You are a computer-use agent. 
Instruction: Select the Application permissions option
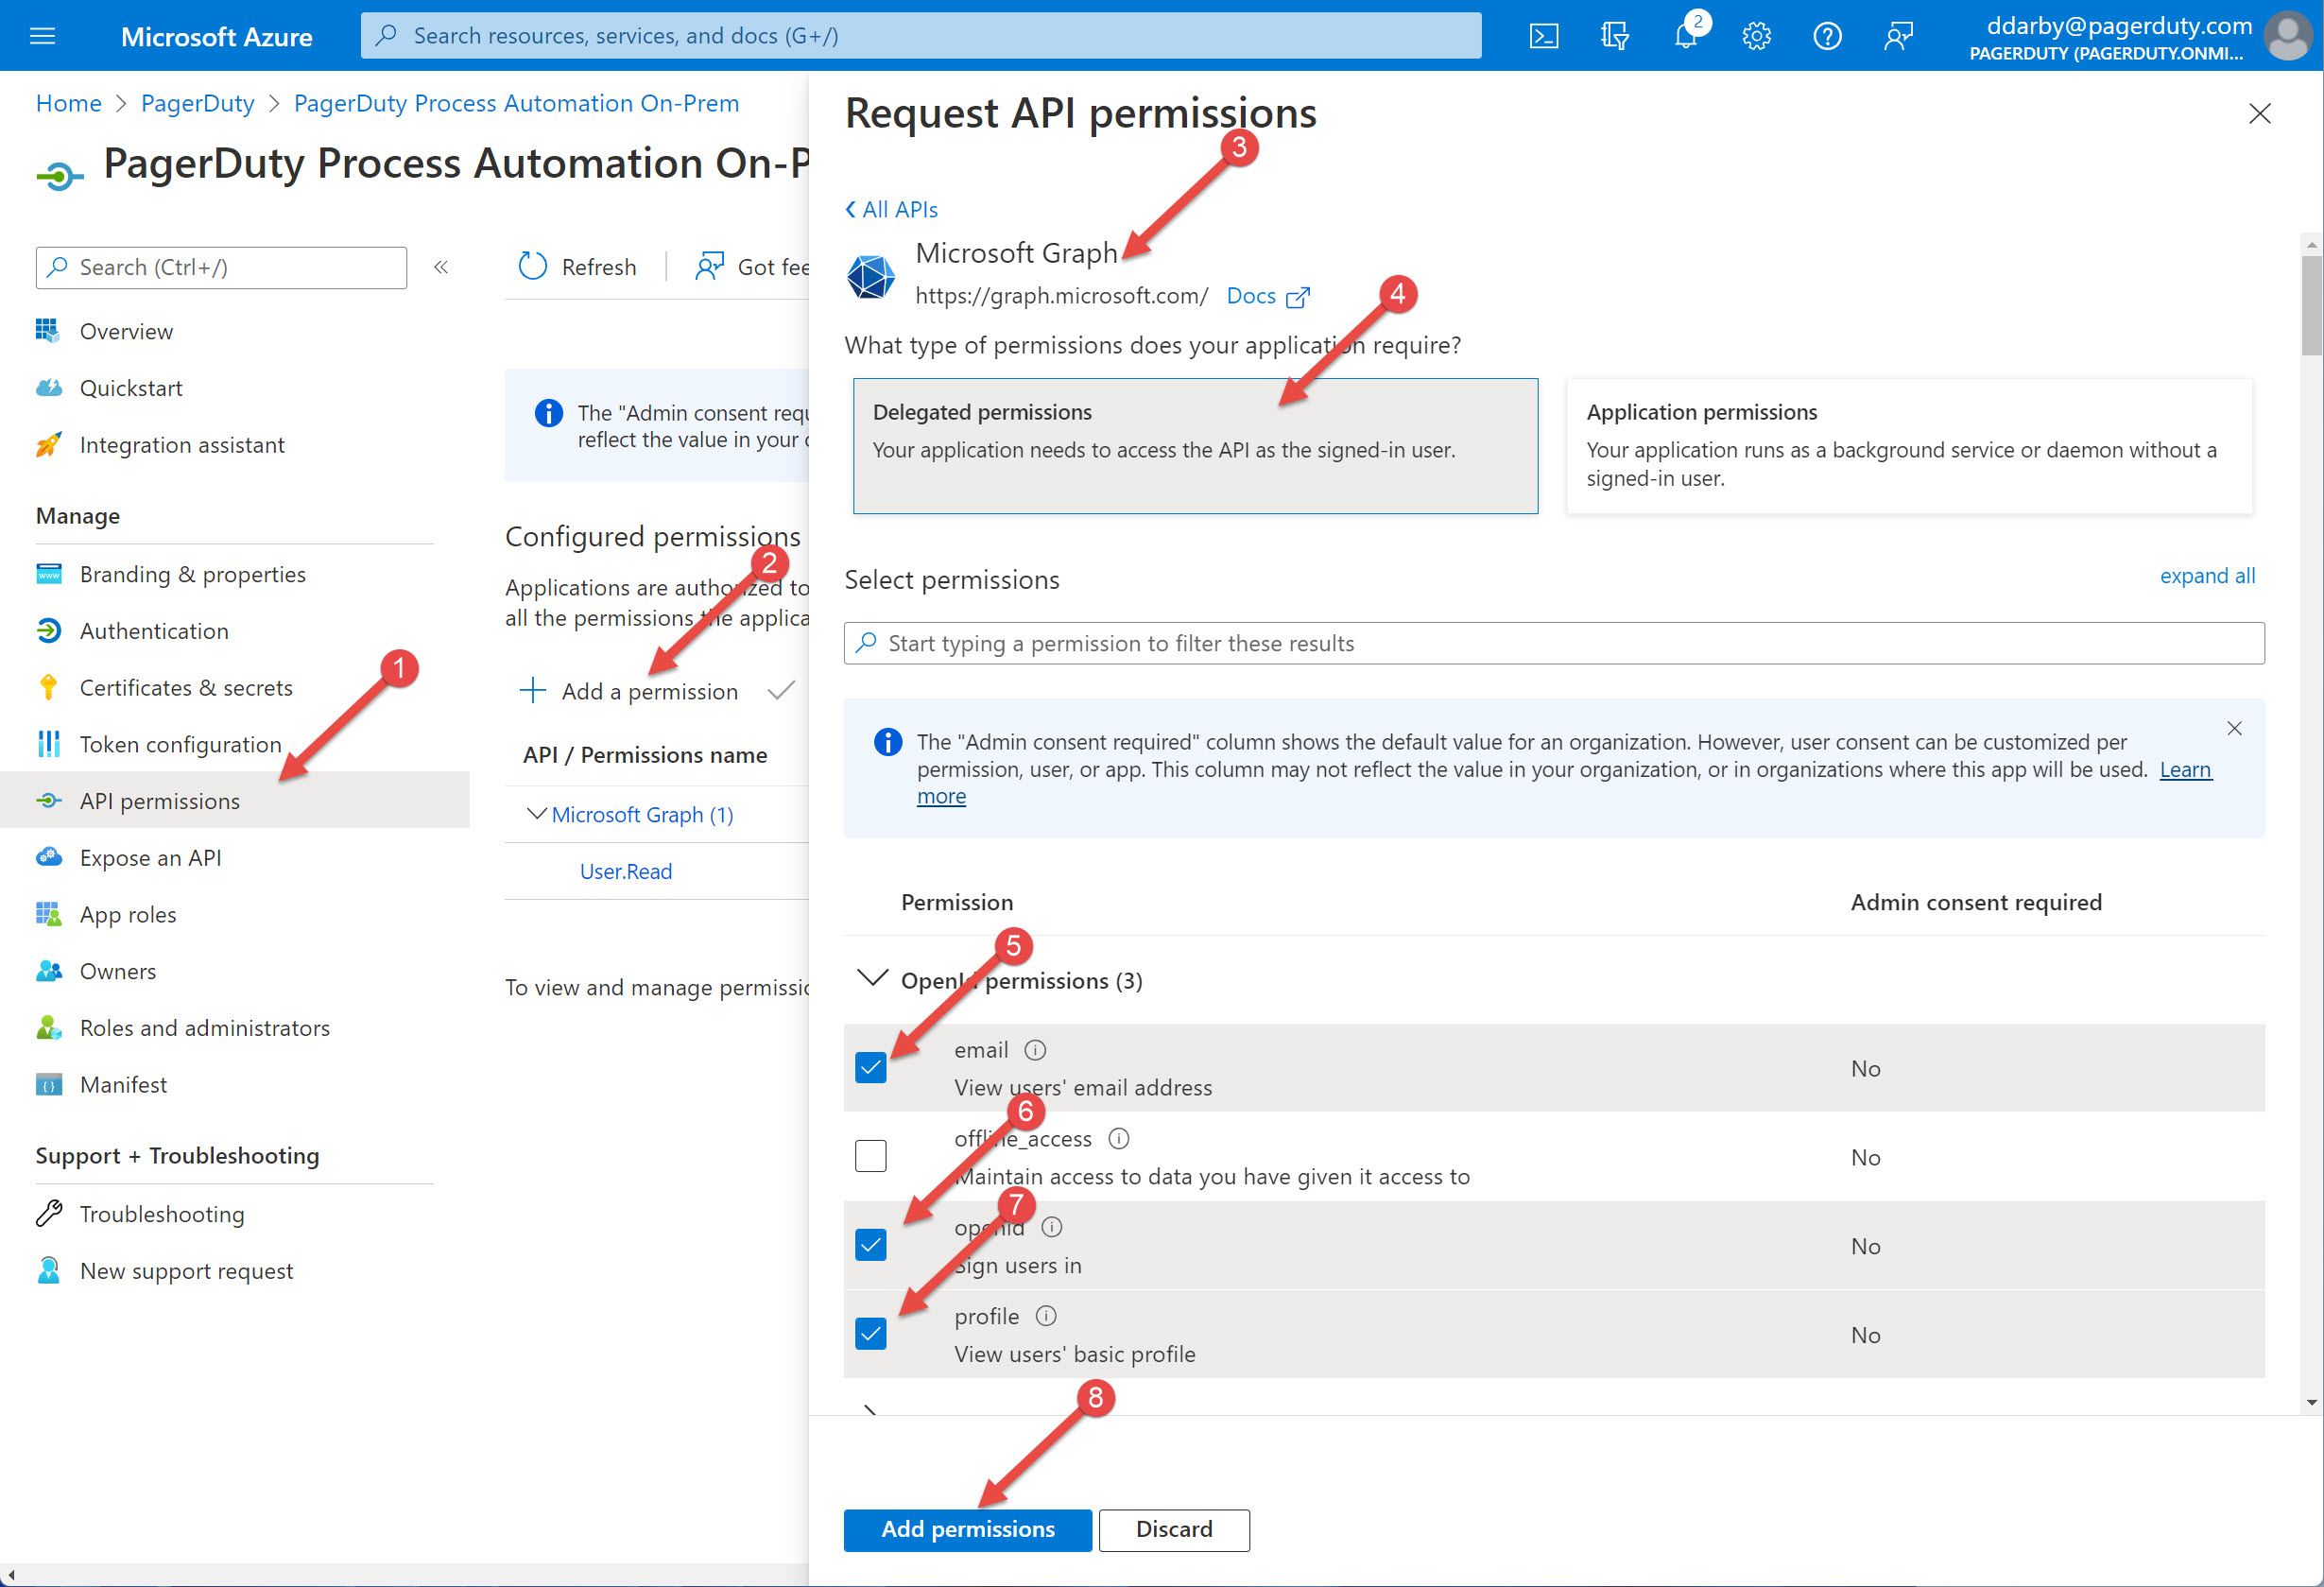tap(1909, 446)
